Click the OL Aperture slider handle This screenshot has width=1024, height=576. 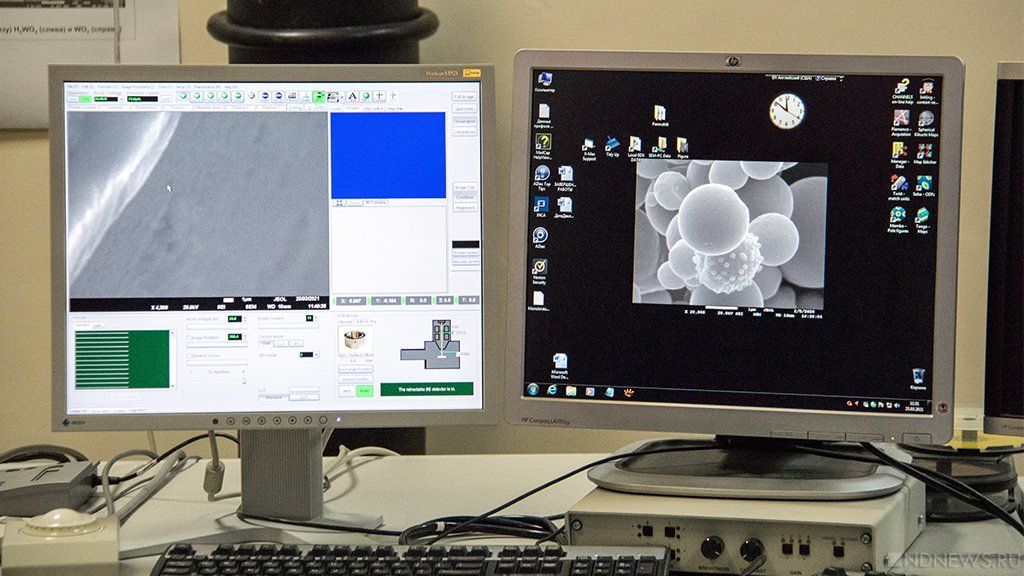point(244,379)
